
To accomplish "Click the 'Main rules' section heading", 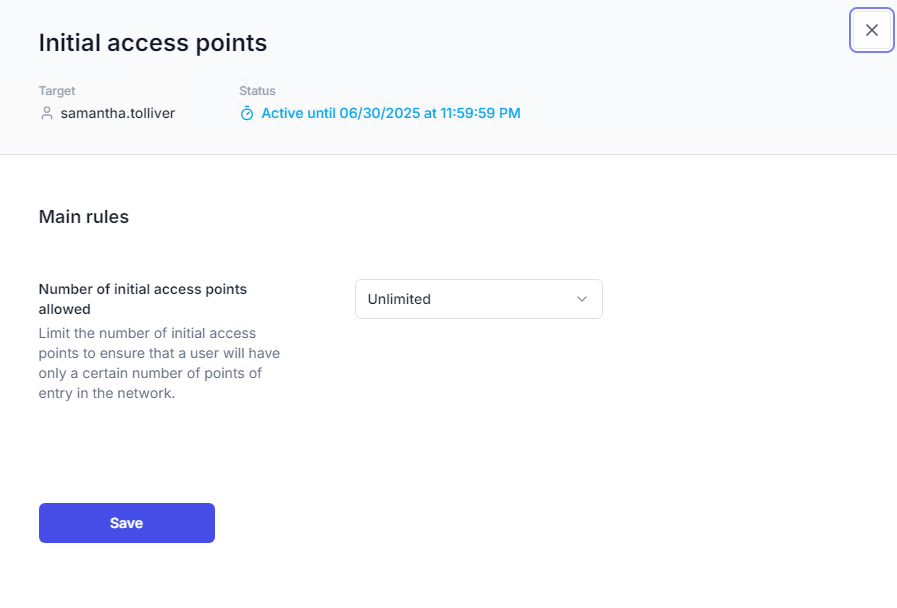I will coord(83,216).
